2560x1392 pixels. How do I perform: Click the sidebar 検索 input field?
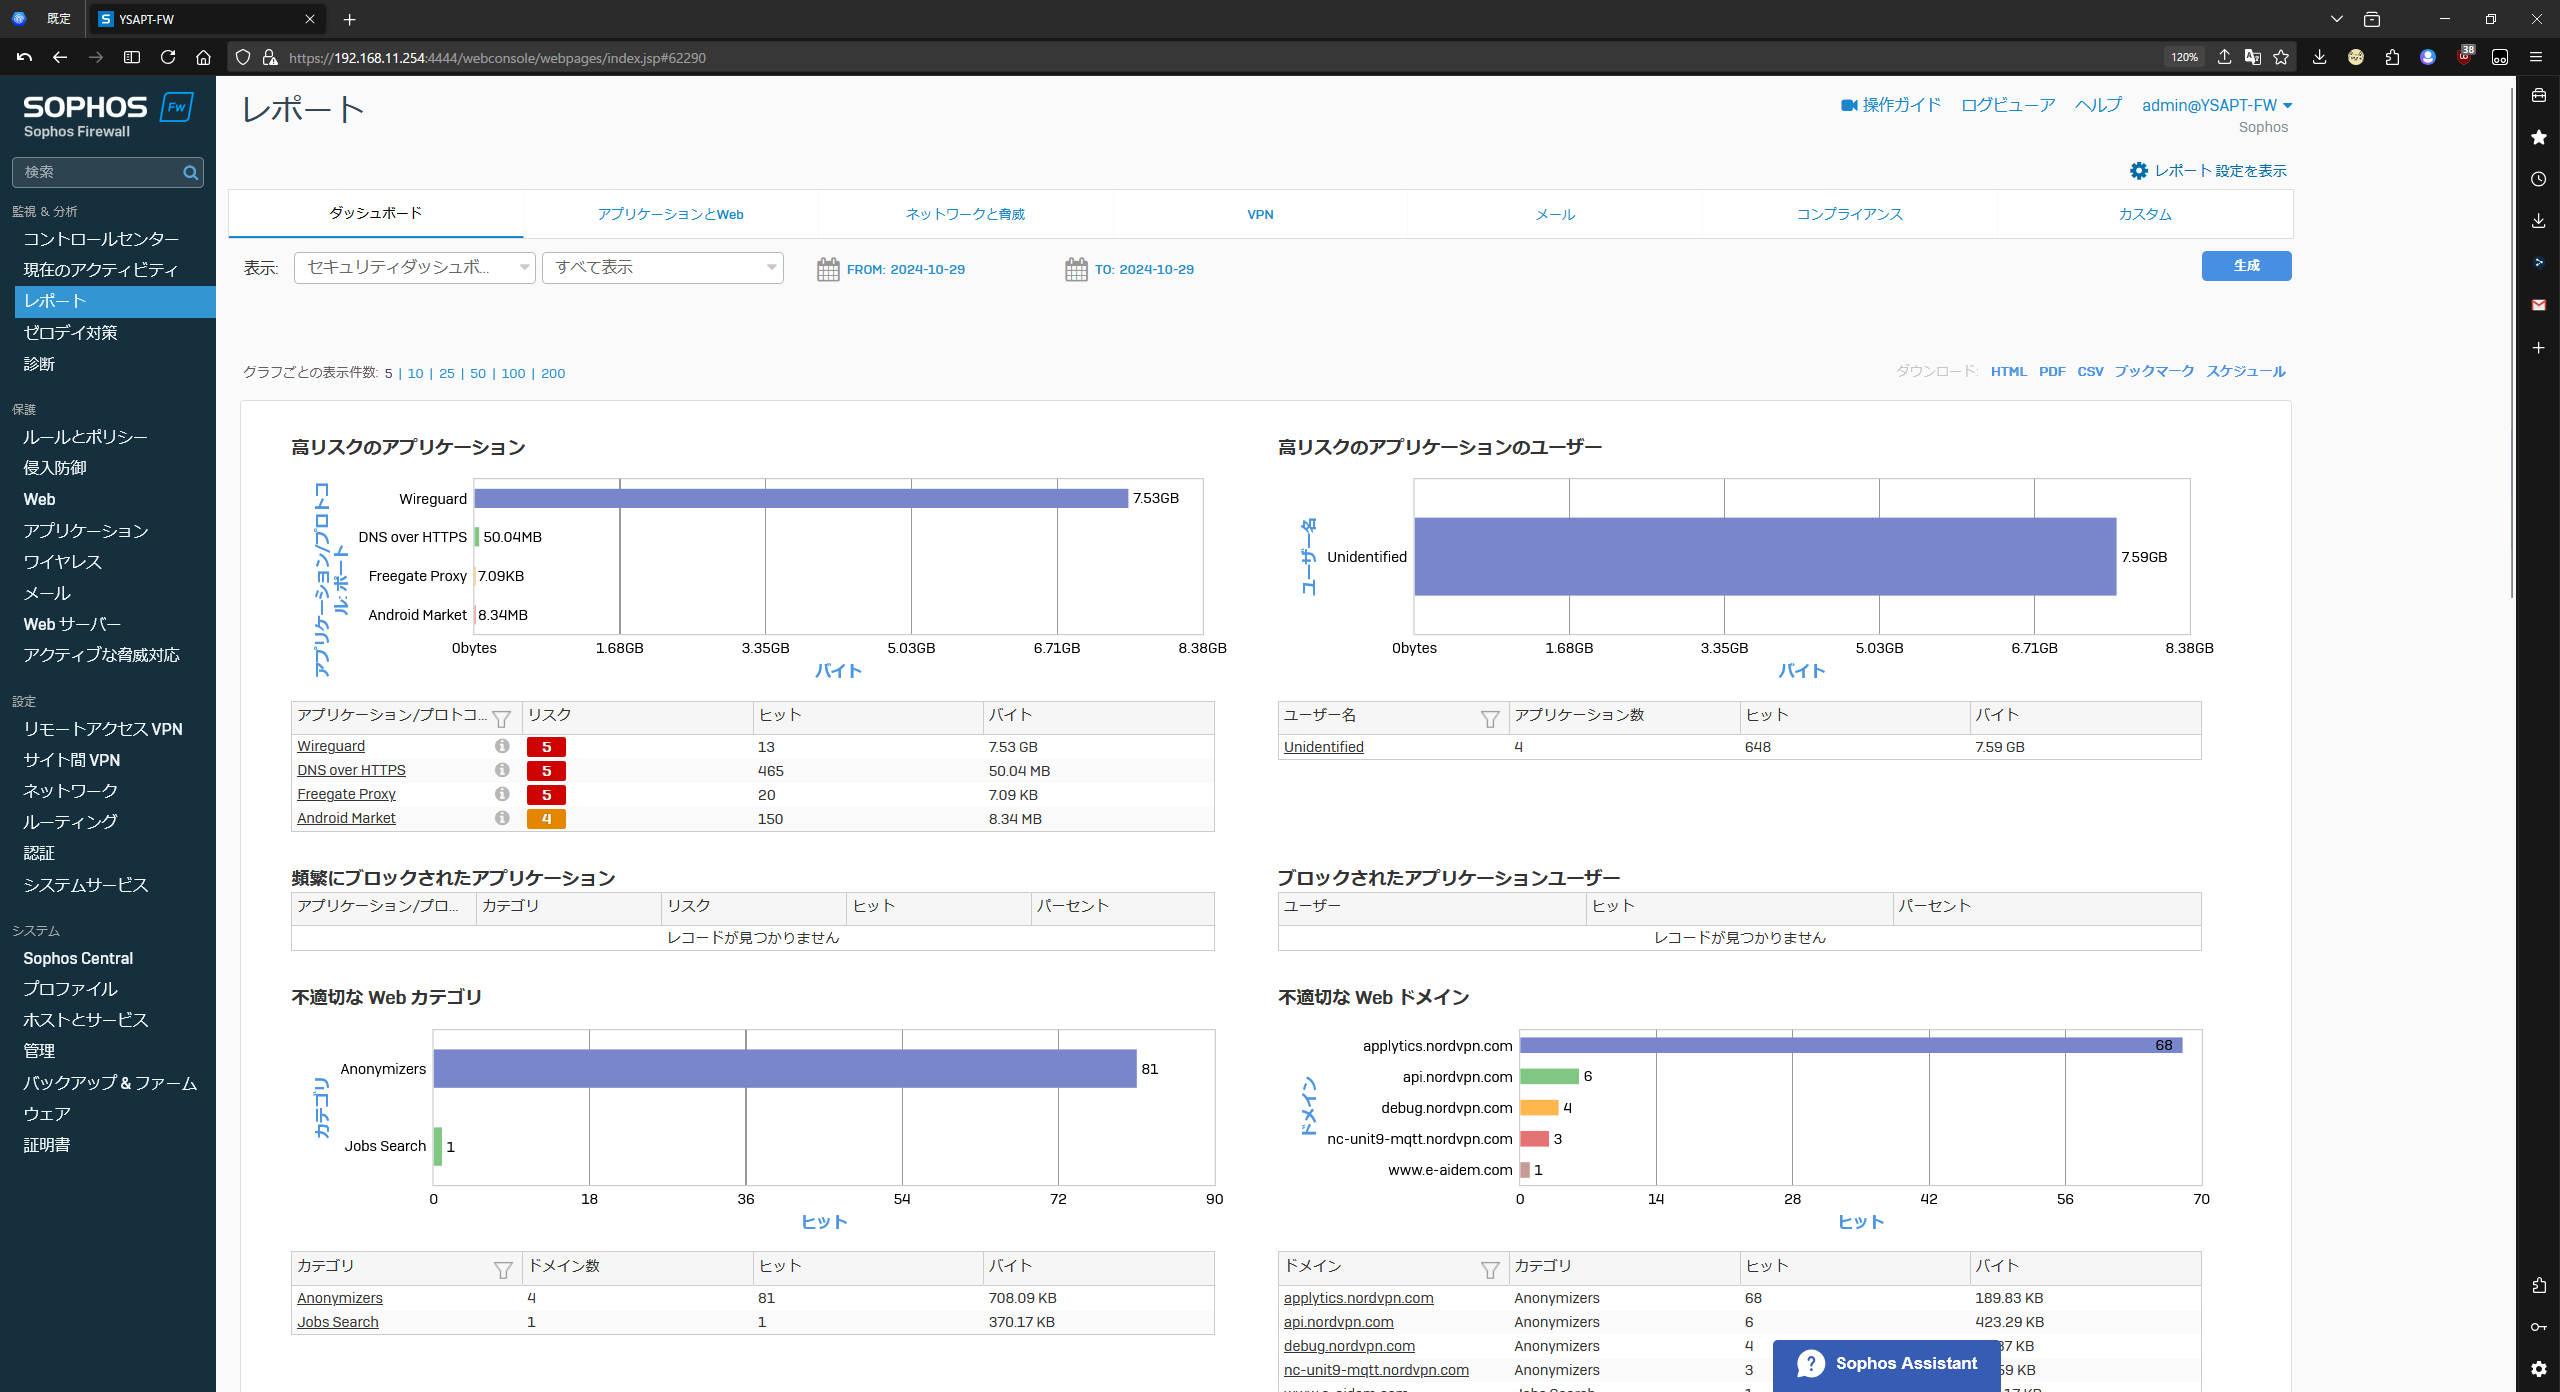98,172
